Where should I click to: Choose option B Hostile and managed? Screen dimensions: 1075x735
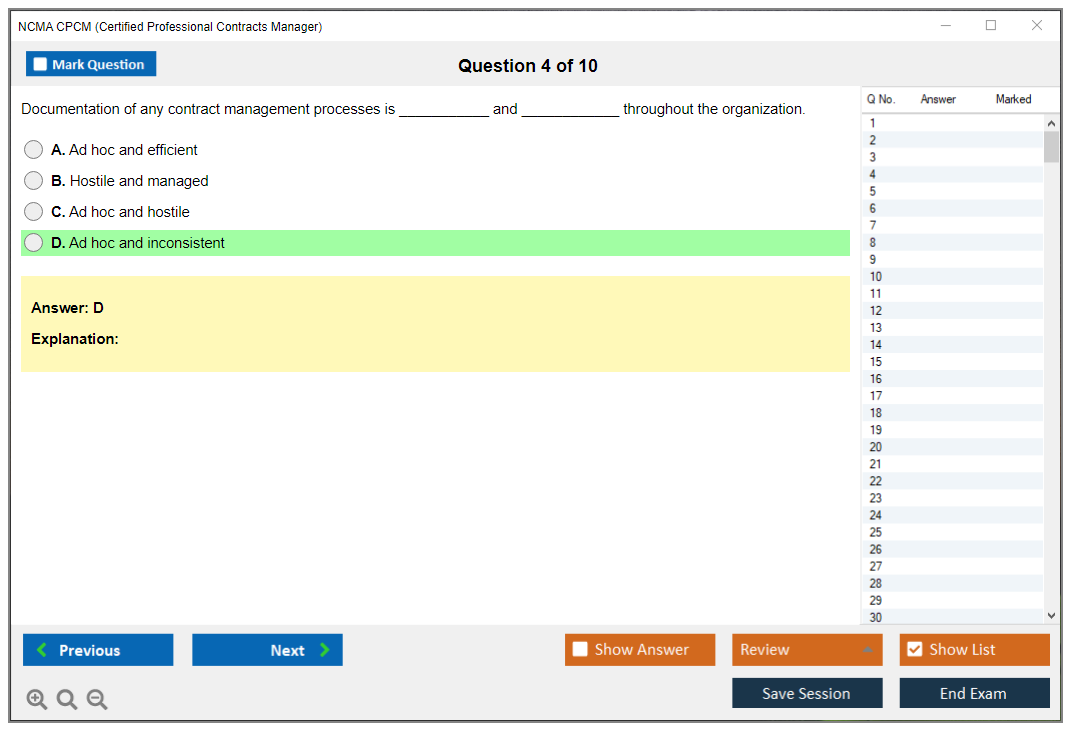point(34,181)
